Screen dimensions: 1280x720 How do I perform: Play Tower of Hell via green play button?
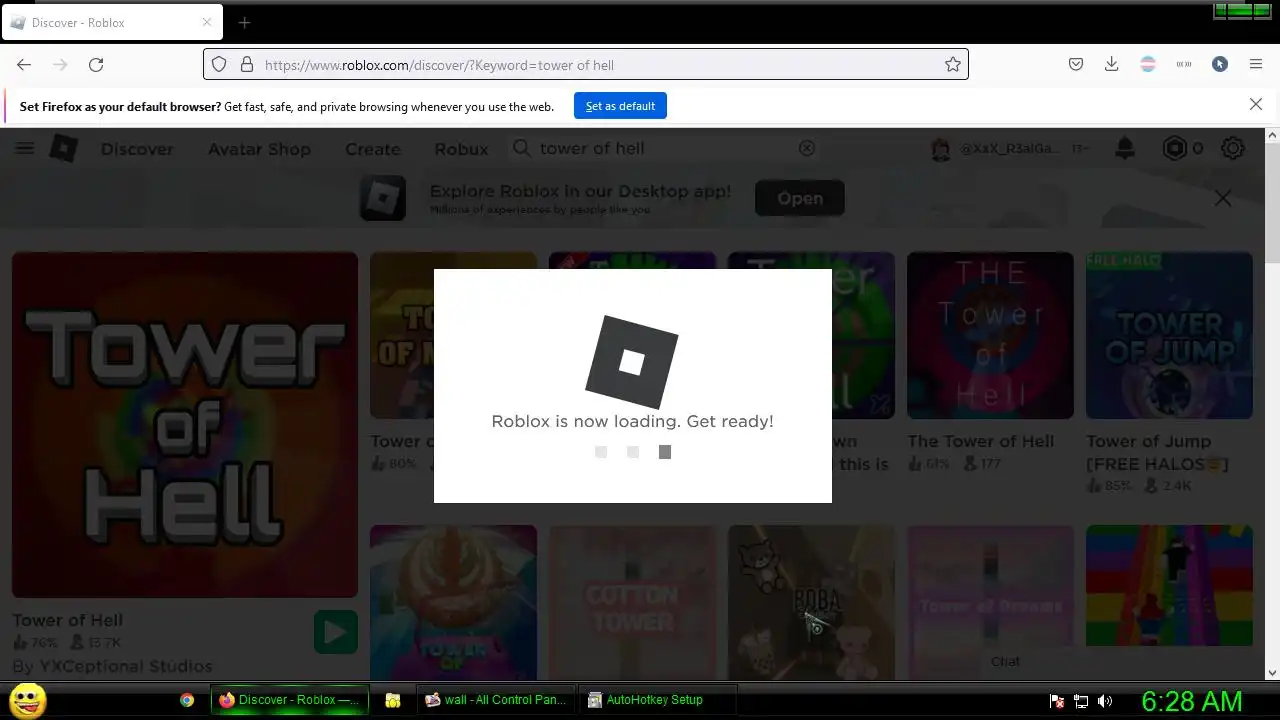(x=335, y=632)
